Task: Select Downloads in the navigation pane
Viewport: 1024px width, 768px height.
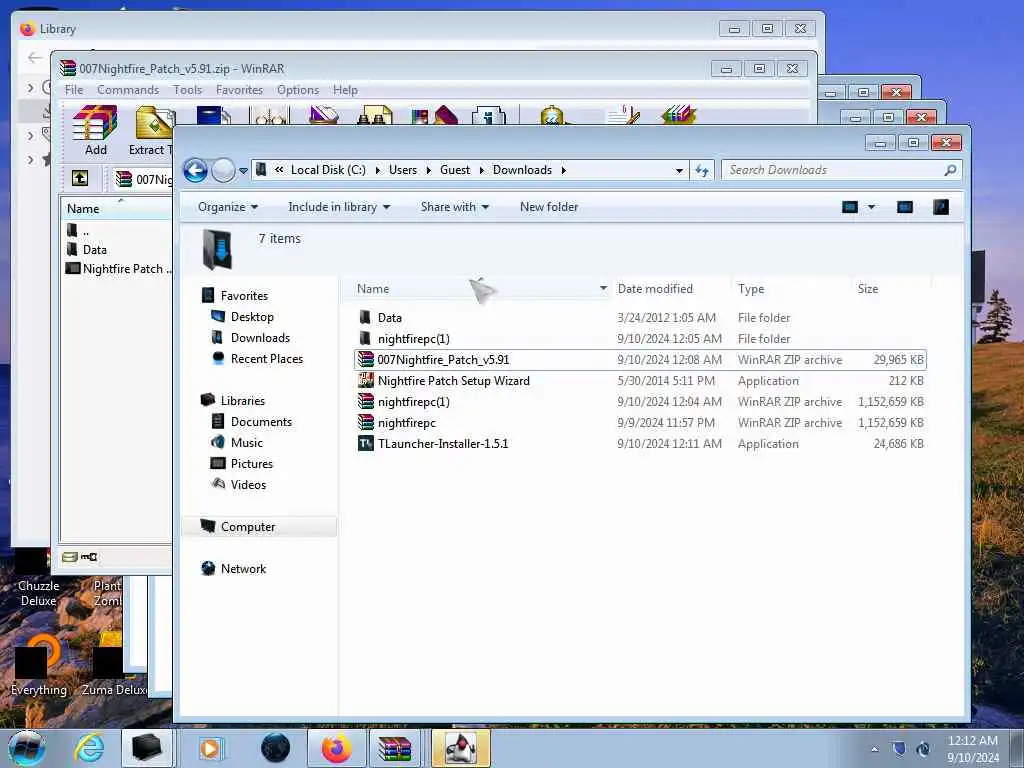Action: (260, 338)
